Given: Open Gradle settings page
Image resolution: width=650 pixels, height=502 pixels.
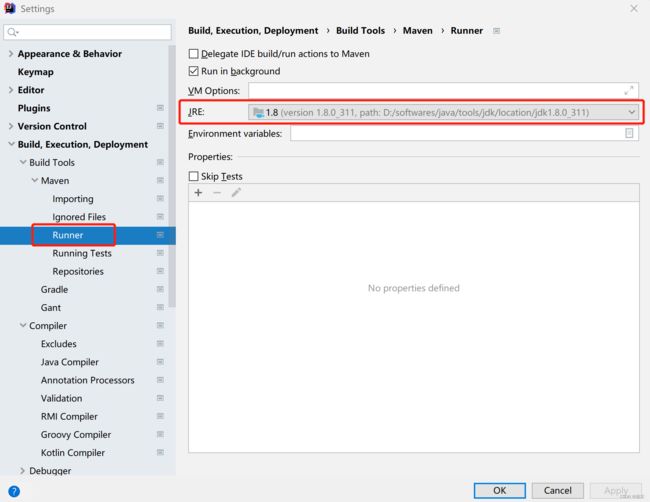Looking at the screenshot, I should click(54, 289).
